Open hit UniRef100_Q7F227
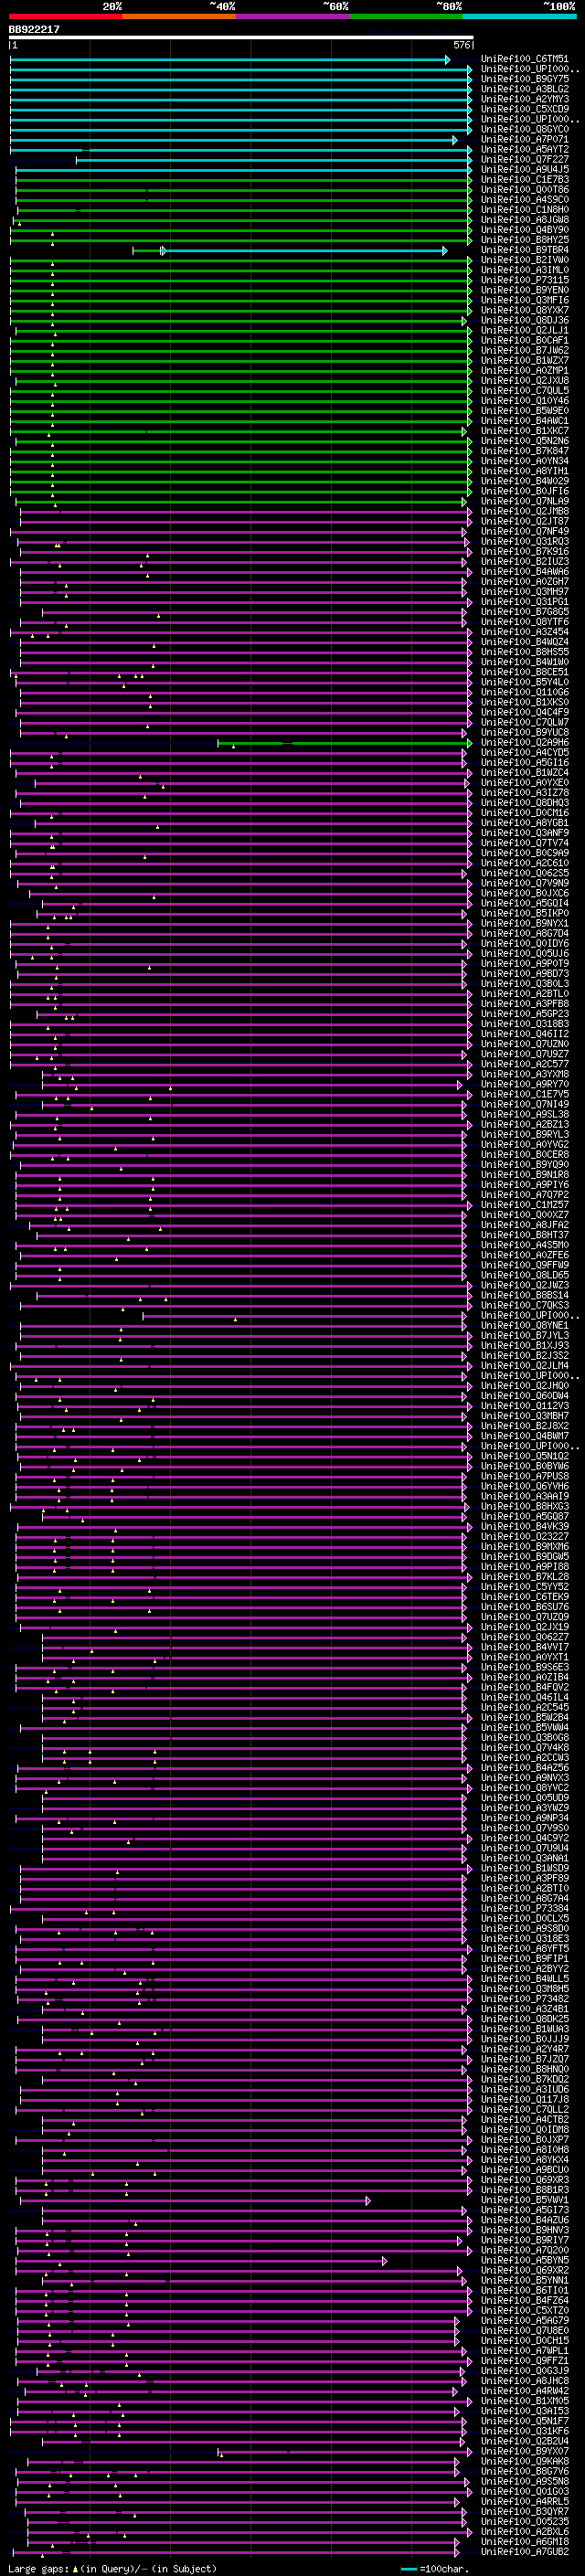The width and height of the screenshot is (585, 2576). [525, 159]
